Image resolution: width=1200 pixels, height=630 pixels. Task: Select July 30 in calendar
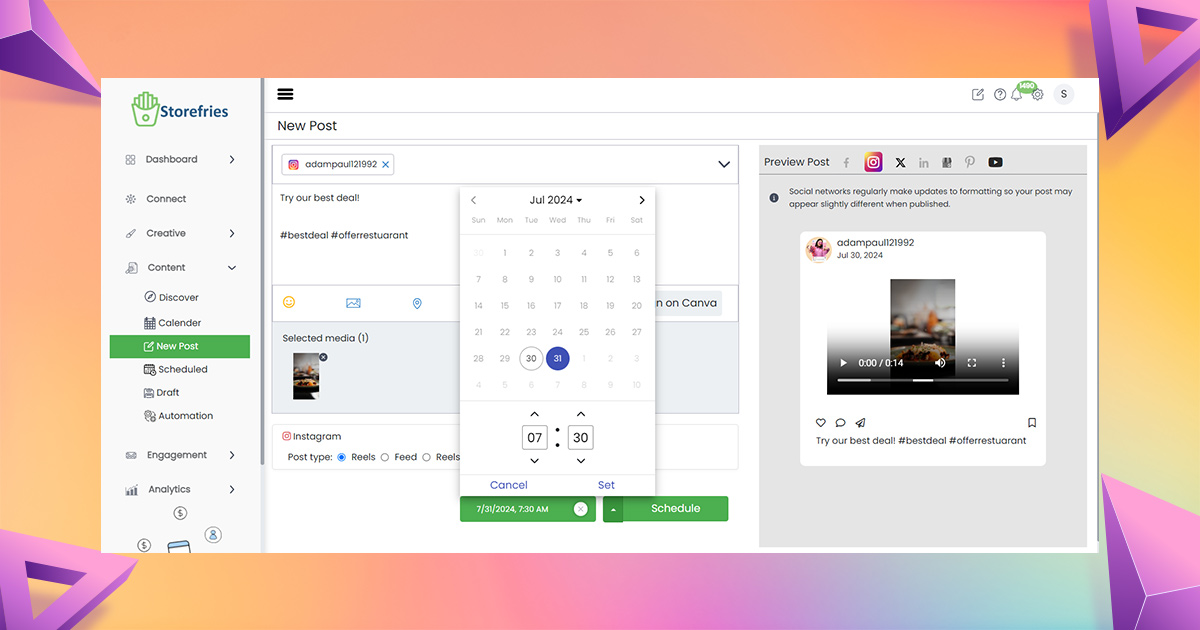(x=531, y=359)
